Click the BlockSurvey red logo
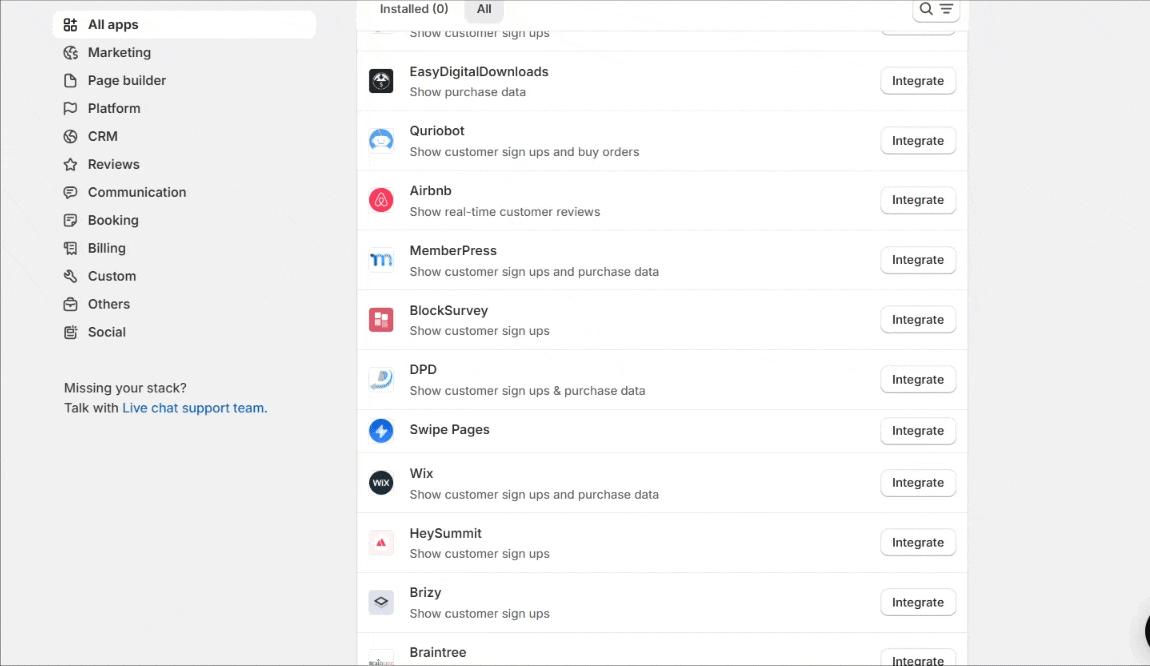Screen dimensions: 1150x666 coord(381,320)
